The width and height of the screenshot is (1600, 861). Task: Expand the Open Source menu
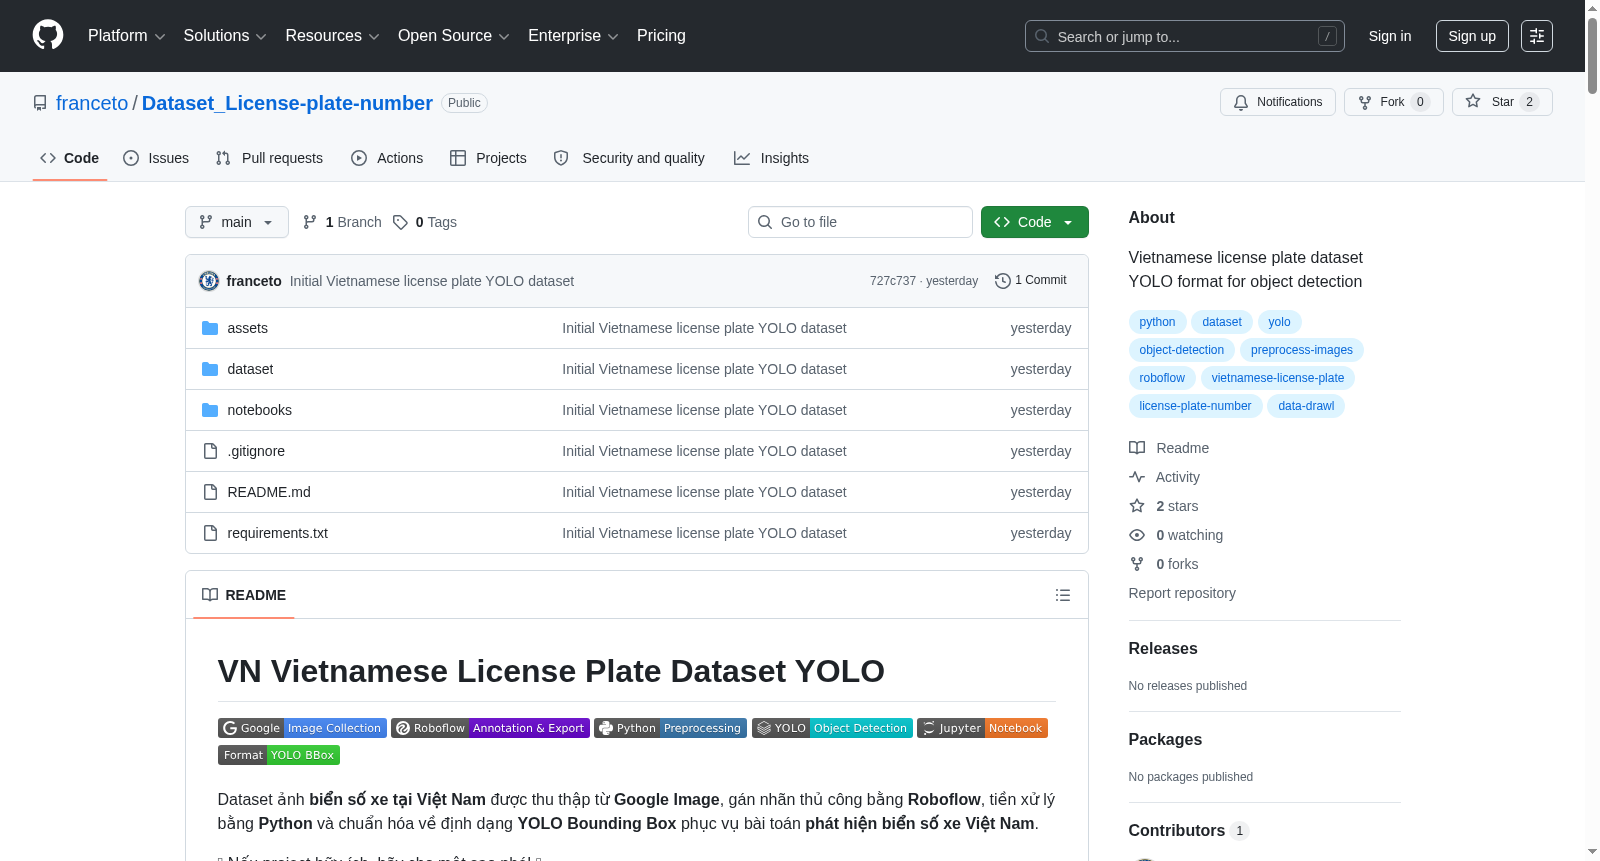point(454,36)
